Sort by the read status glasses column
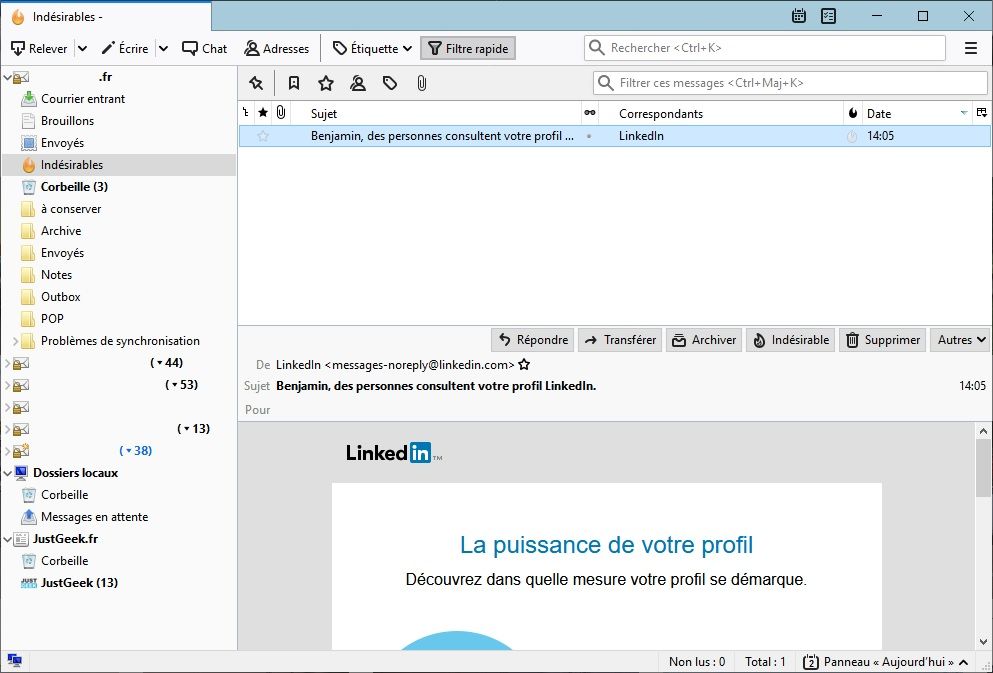Image resolution: width=993 pixels, height=673 pixels. [590, 113]
